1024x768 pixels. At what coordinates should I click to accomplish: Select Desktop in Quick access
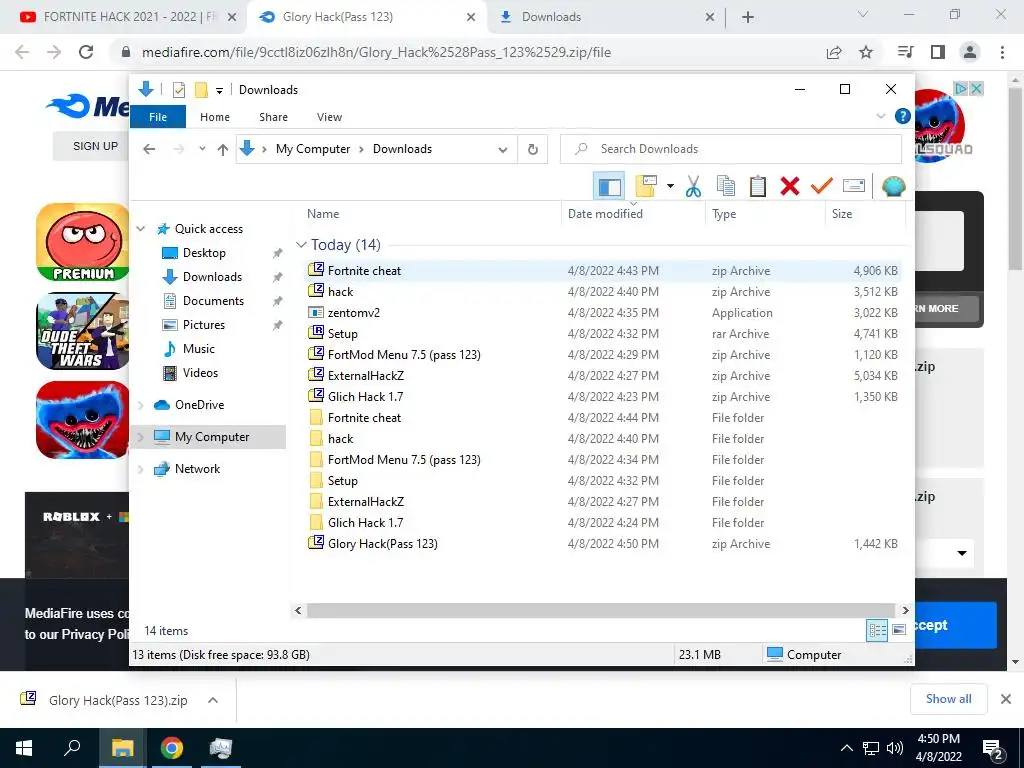click(x=204, y=253)
